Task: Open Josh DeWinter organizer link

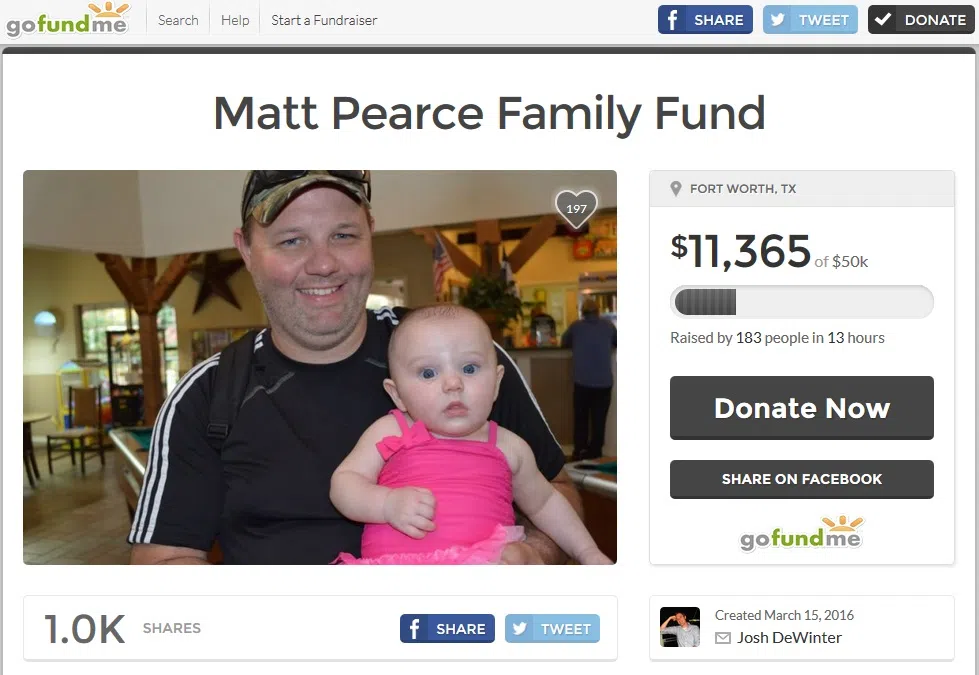Action: point(789,638)
